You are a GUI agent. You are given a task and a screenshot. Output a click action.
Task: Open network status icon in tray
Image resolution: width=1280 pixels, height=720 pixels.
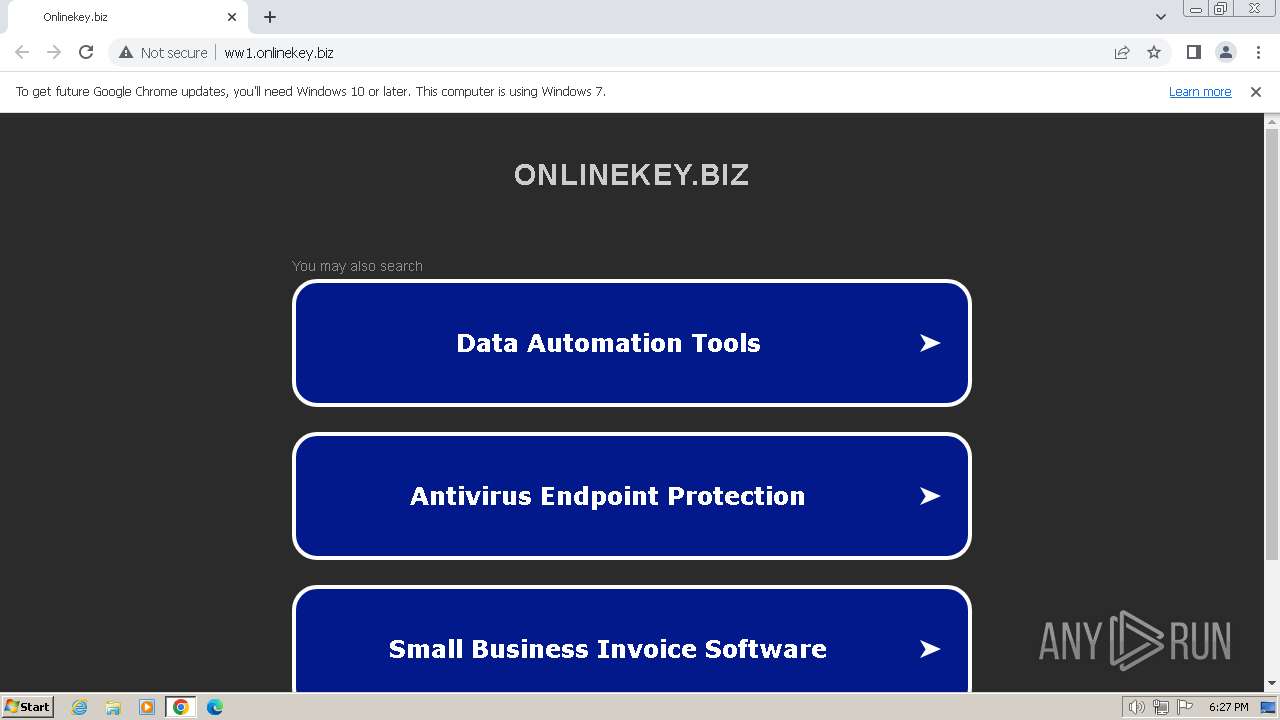point(1161,707)
